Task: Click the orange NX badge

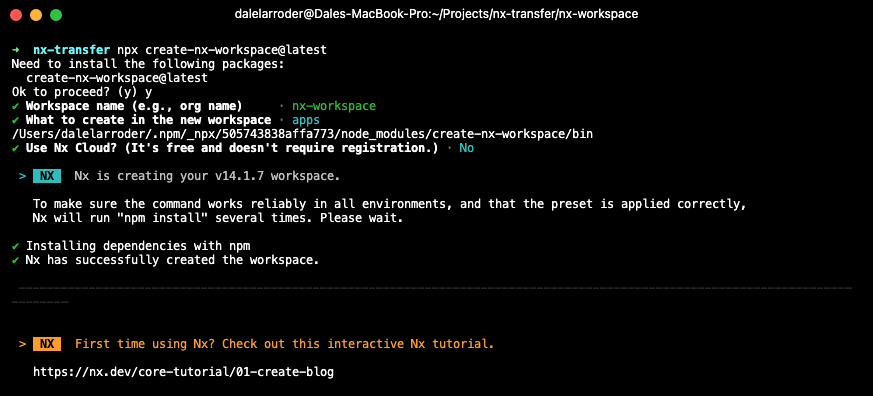Action: coord(47,344)
